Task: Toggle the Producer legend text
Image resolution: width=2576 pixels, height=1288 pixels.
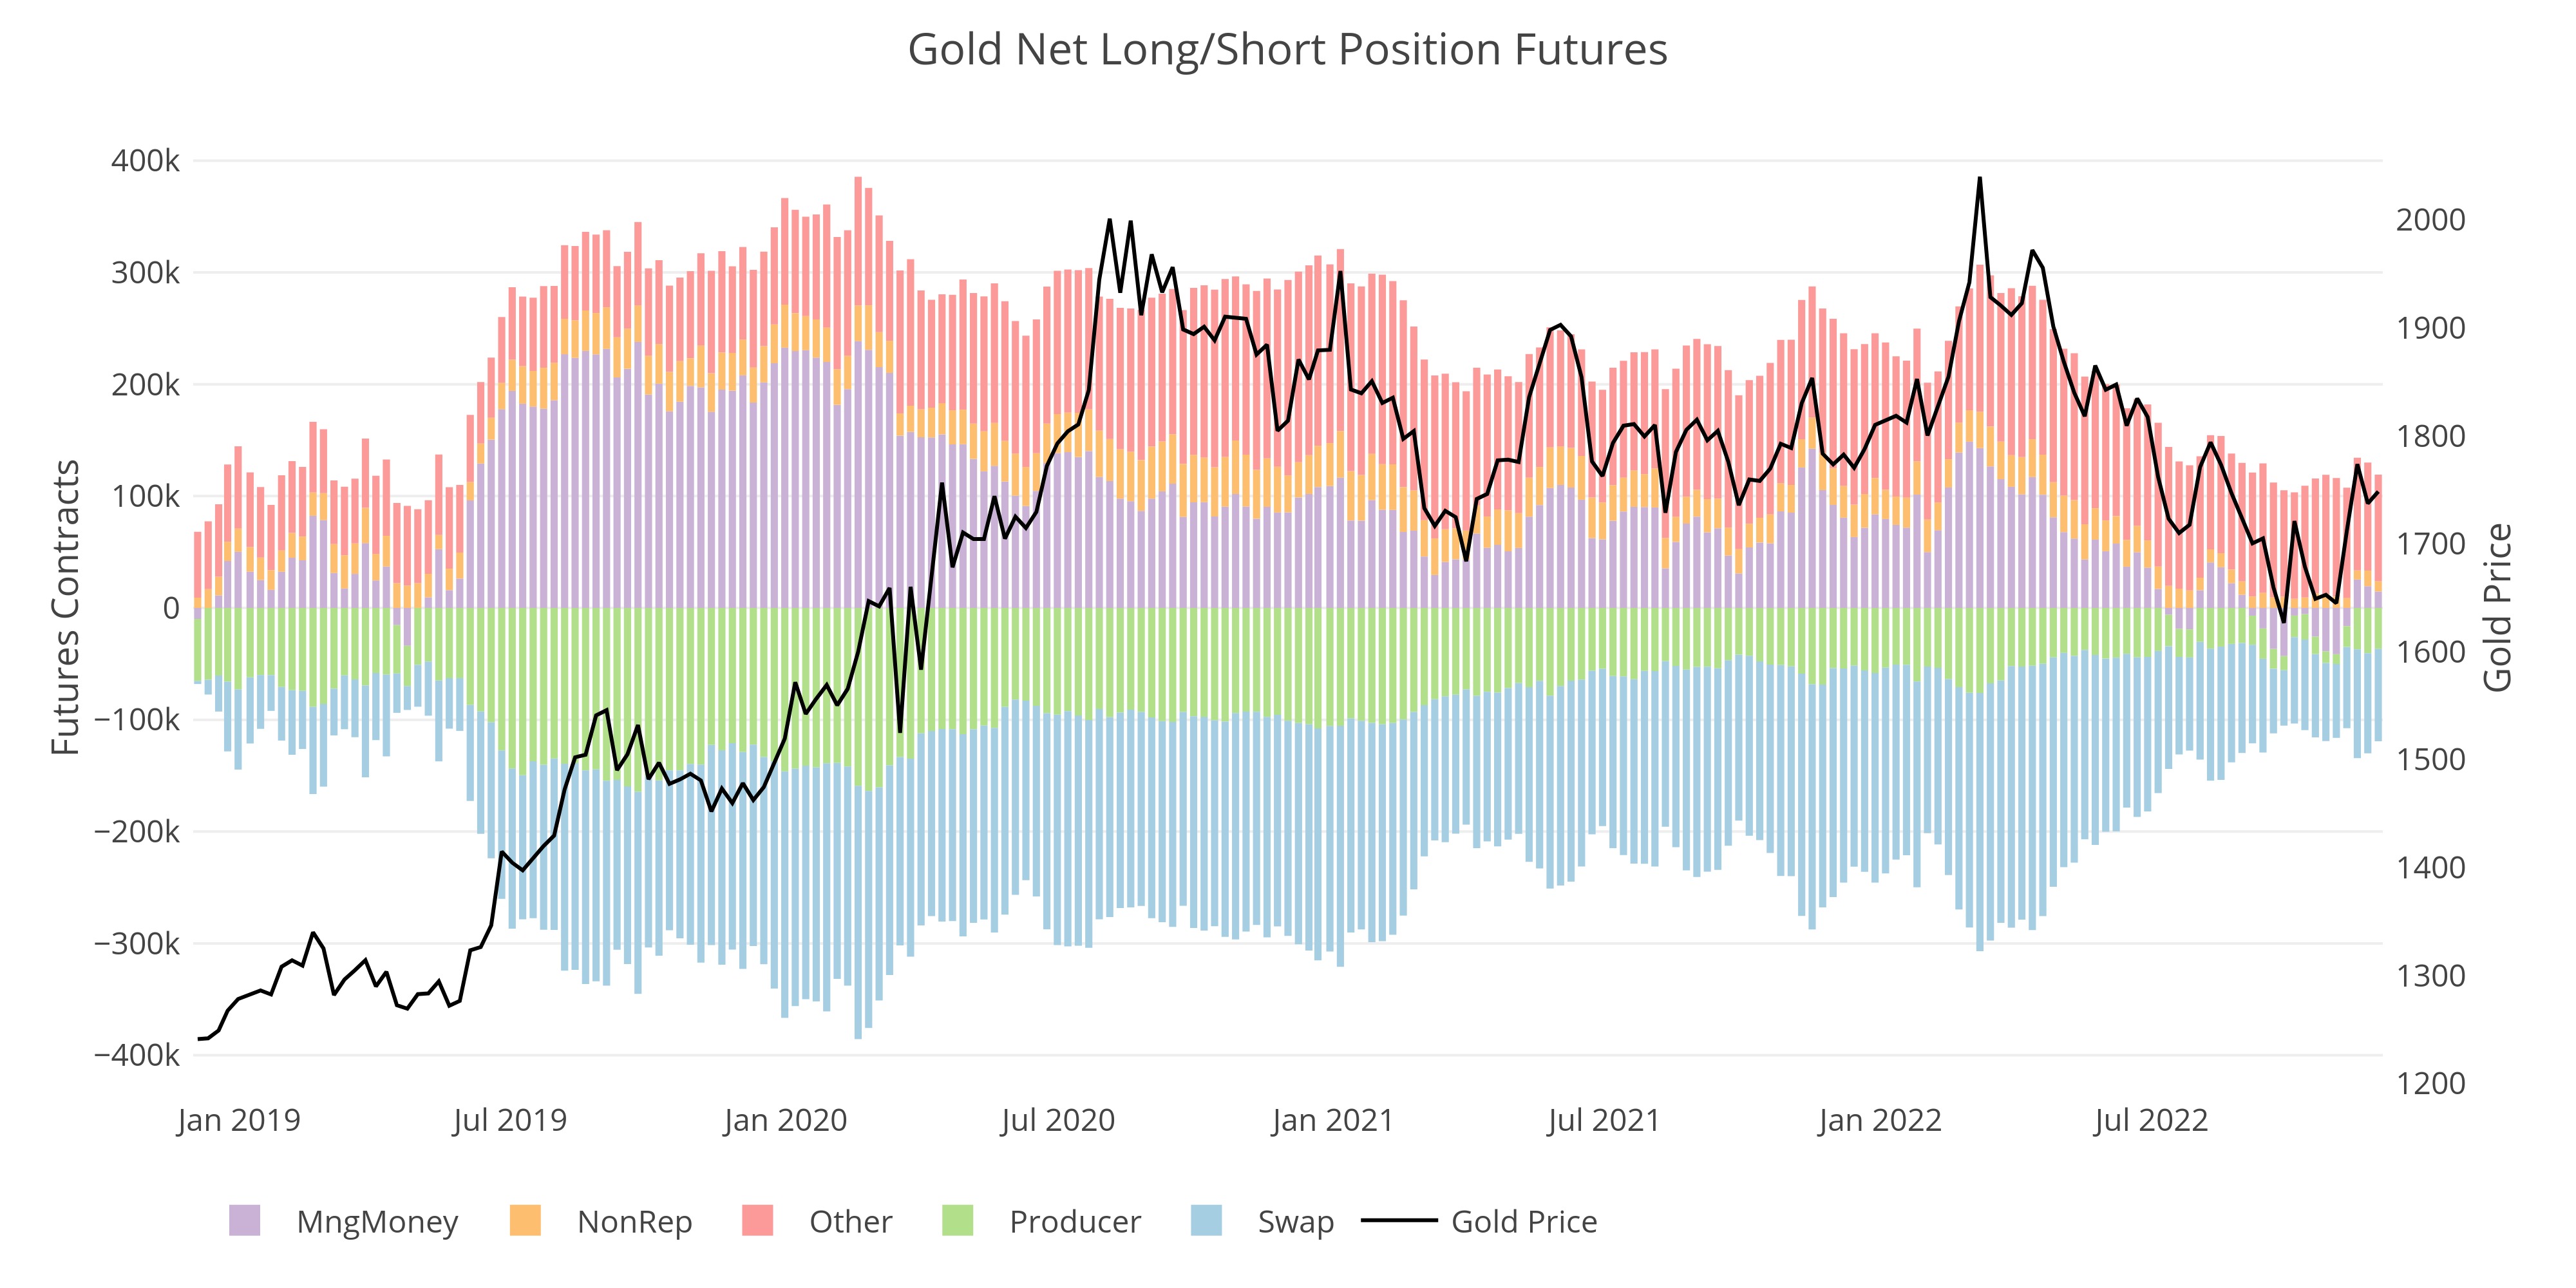Action: 1074,1221
